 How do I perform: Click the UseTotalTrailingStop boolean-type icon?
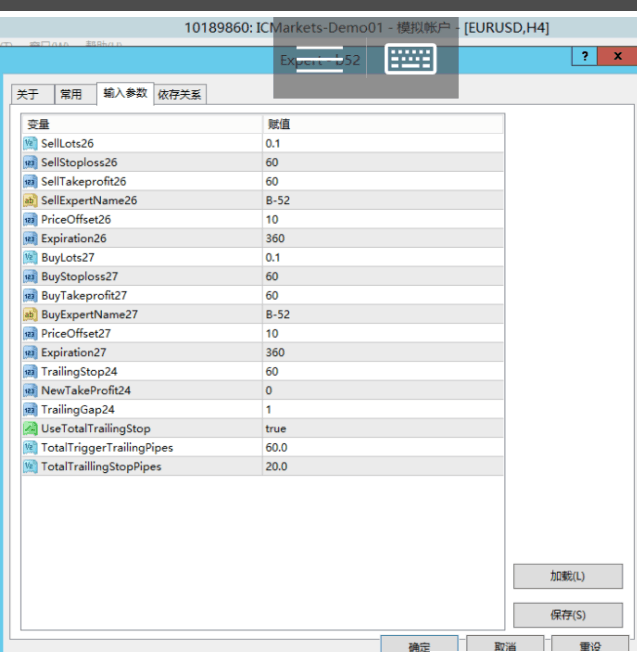[x=30, y=429]
